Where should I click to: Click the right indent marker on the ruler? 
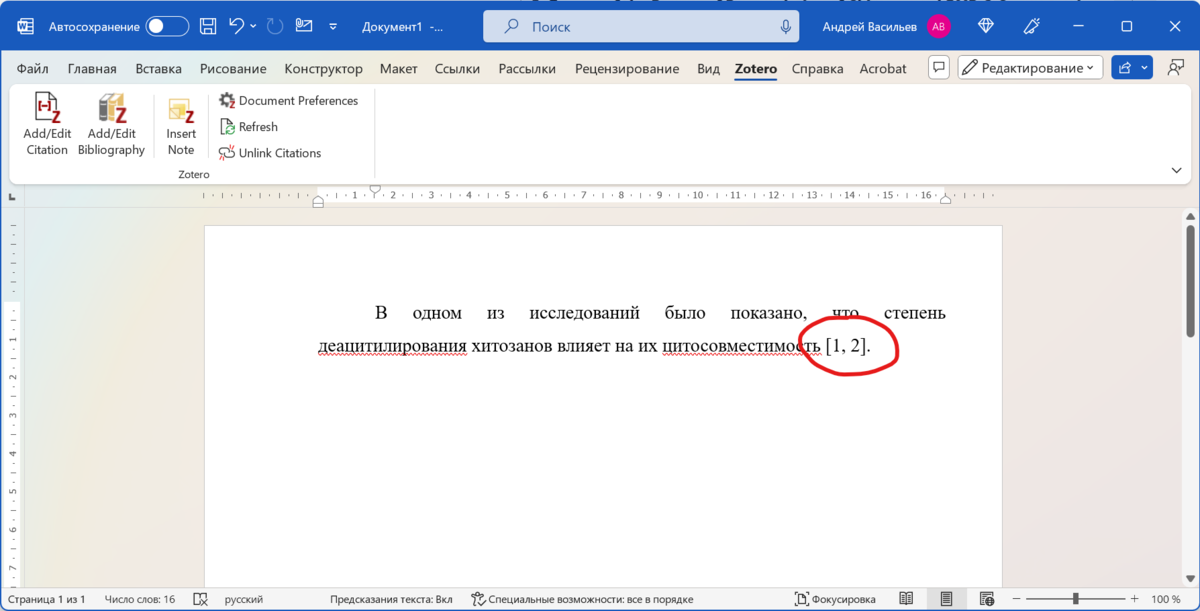pos(945,200)
